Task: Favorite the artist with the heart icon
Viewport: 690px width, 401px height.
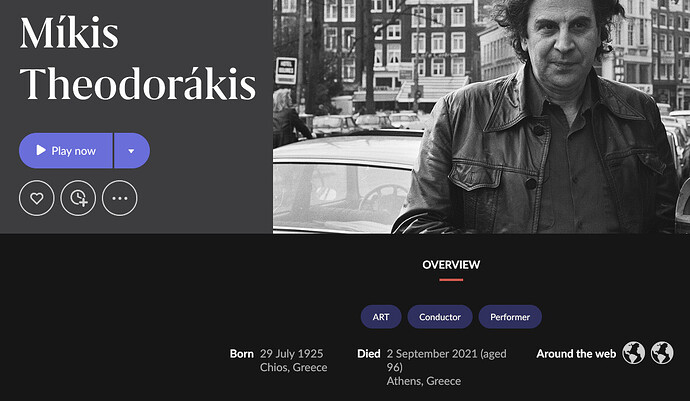Action: coord(37,198)
